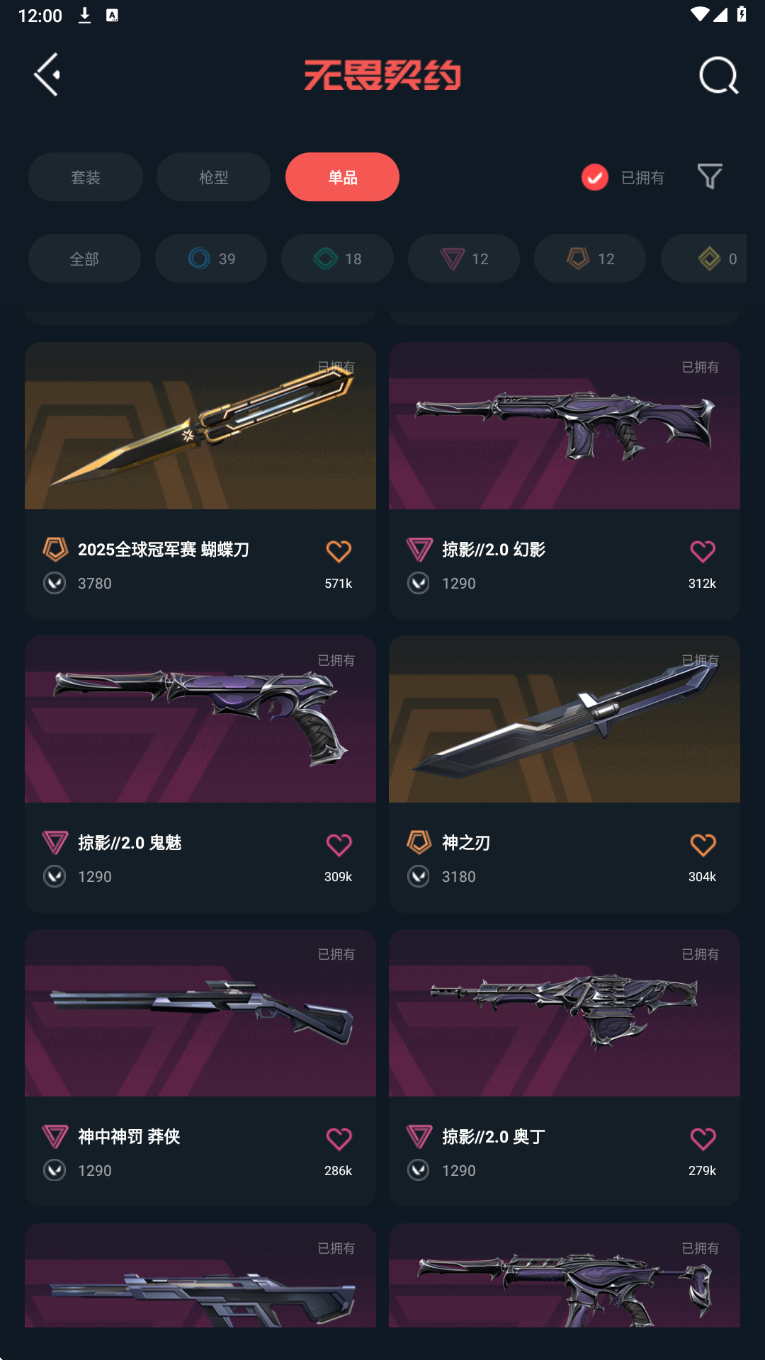
Task: Favorite the 2025全球冠军赛 蝴蝶刀 heart icon
Action: (x=338, y=551)
